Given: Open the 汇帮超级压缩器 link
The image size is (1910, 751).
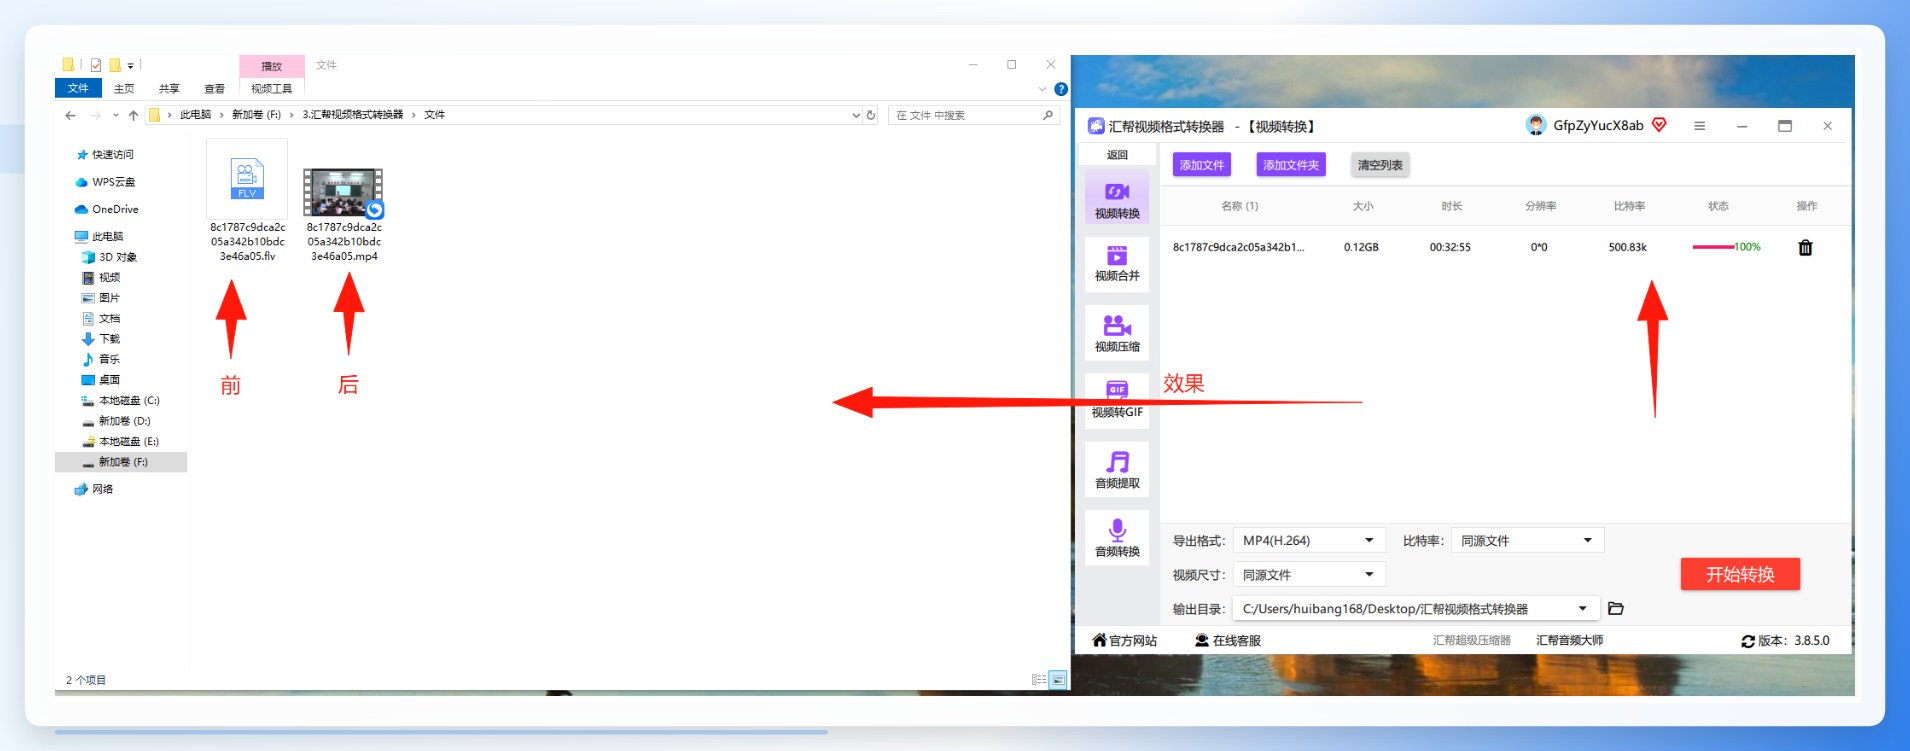Looking at the screenshot, I should point(1471,640).
